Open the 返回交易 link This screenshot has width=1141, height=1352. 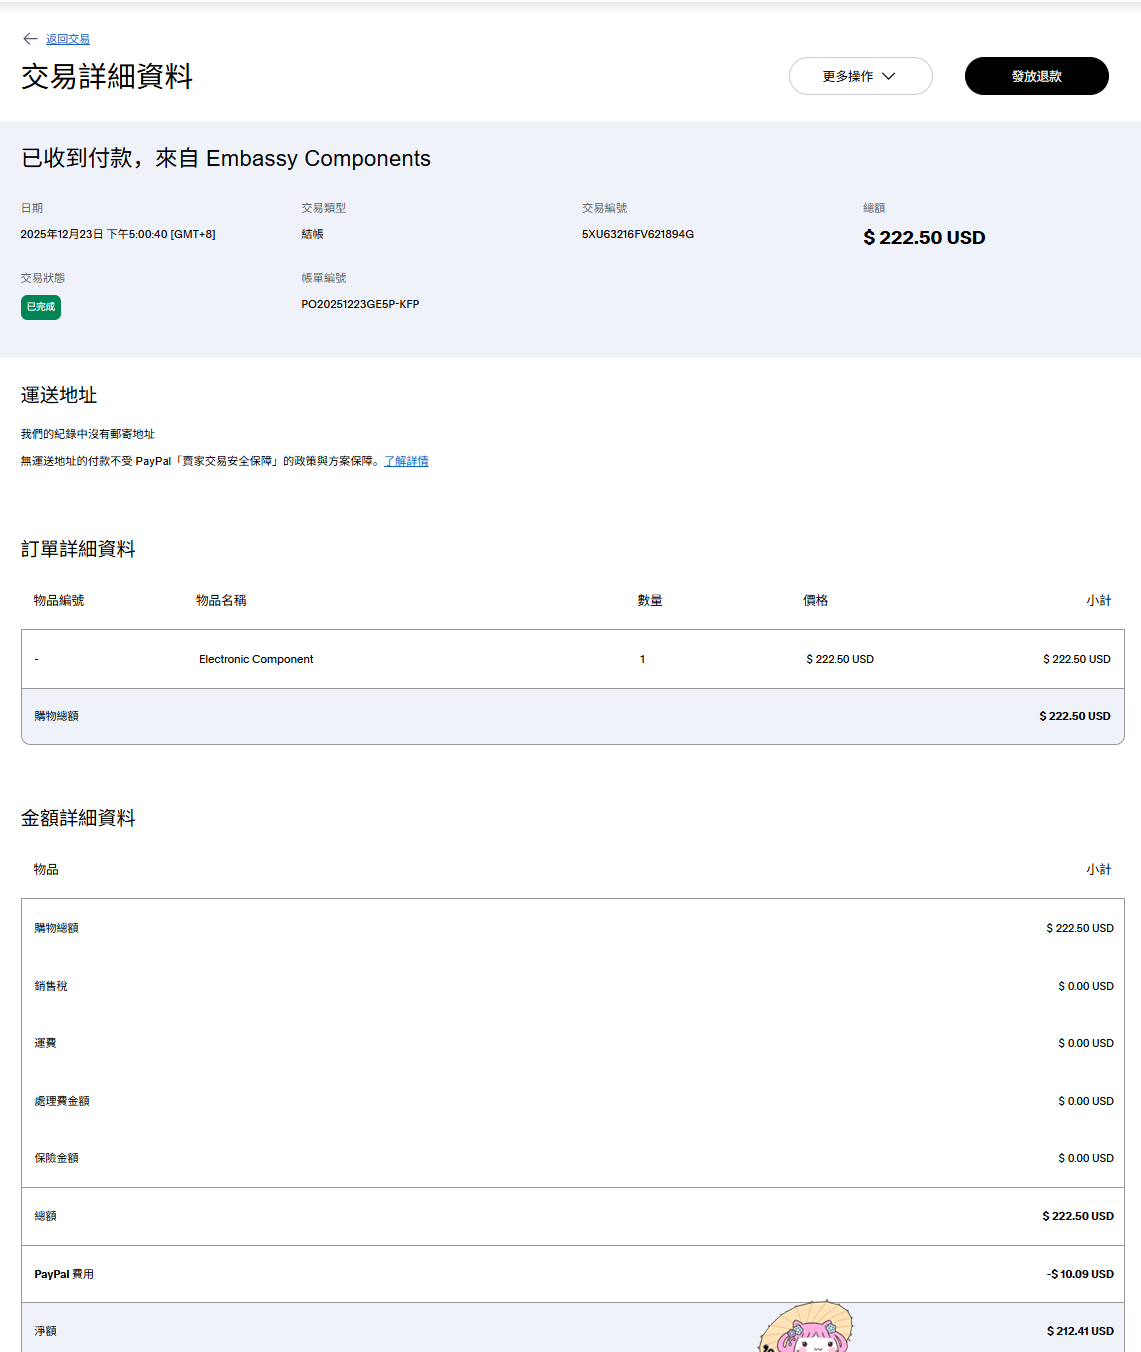68,39
